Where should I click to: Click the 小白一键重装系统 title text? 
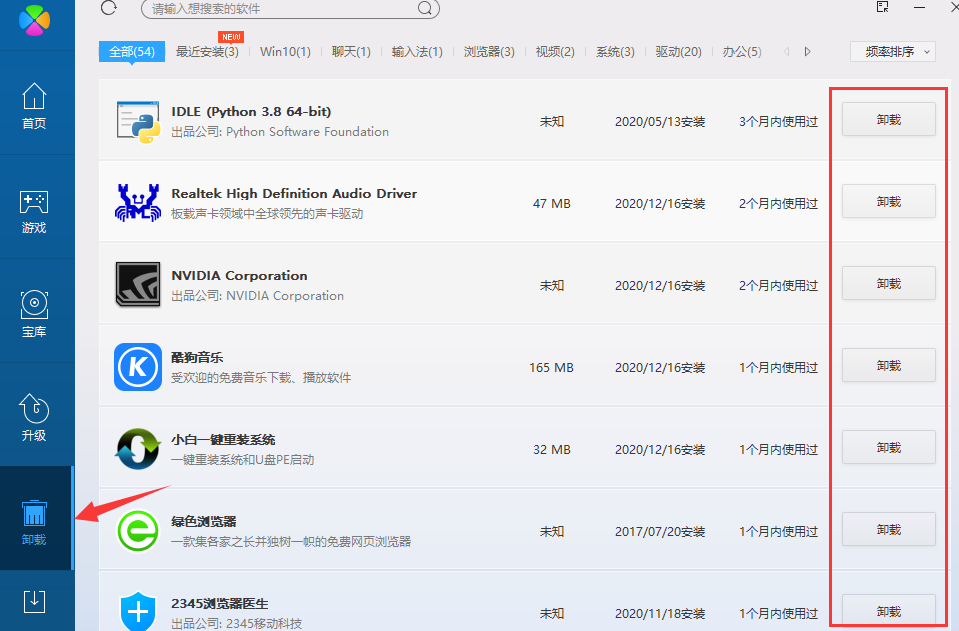[x=223, y=440]
